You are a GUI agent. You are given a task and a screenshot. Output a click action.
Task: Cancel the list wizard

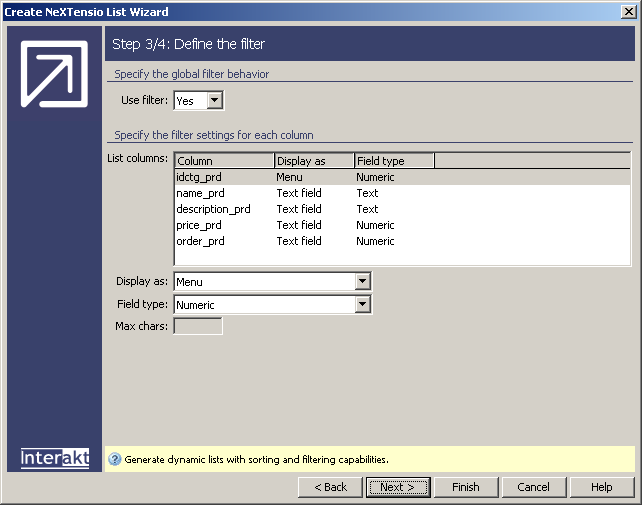pos(533,487)
